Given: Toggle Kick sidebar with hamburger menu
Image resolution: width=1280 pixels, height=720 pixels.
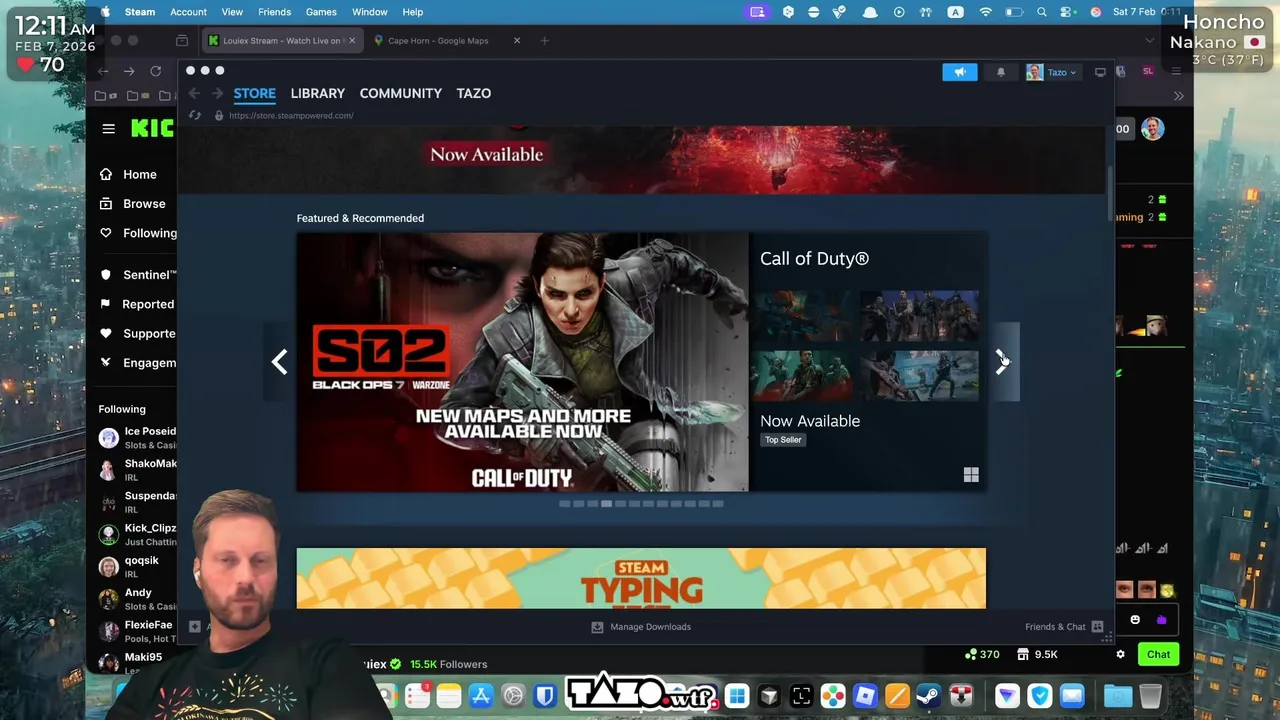Looking at the screenshot, I should [x=108, y=128].
